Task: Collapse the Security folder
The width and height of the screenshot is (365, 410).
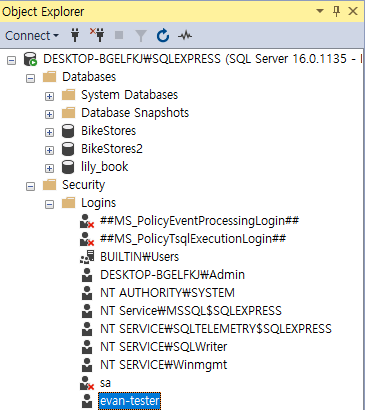Action: pyautogui.click(x=30, y=187)
